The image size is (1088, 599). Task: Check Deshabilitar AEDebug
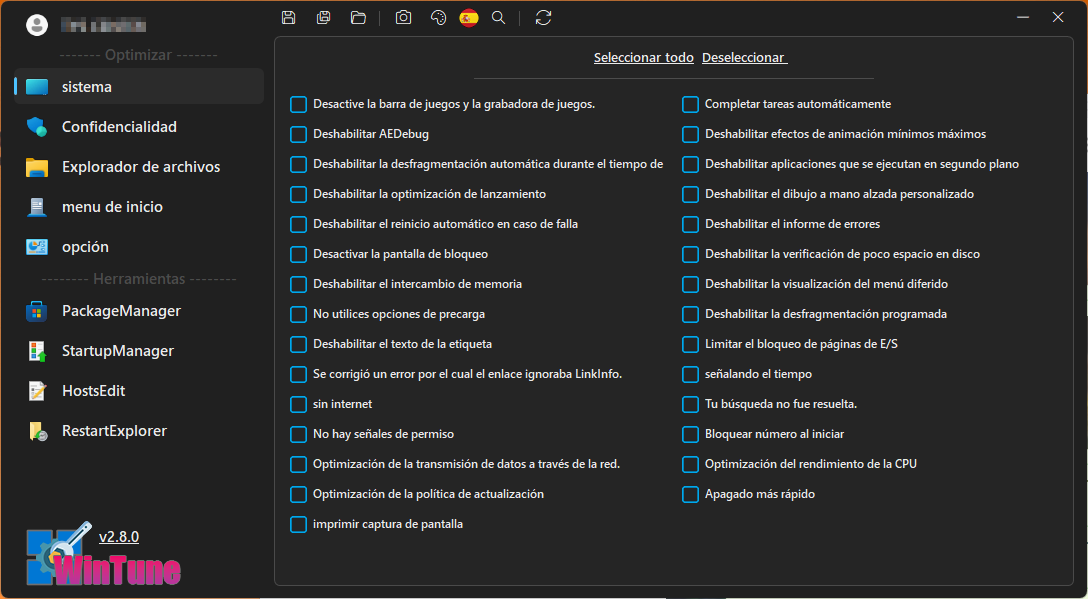[298, 135]
